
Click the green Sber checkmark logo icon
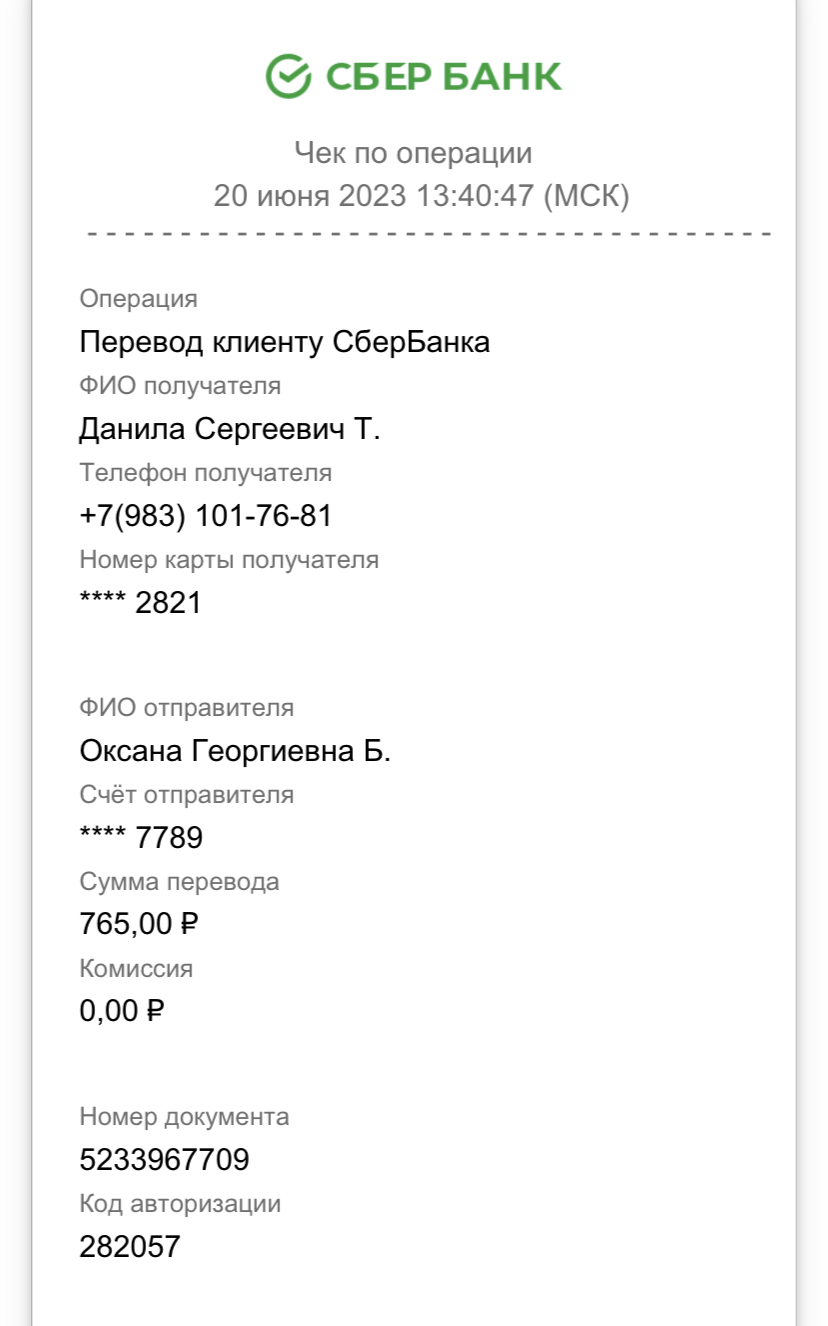288,76
